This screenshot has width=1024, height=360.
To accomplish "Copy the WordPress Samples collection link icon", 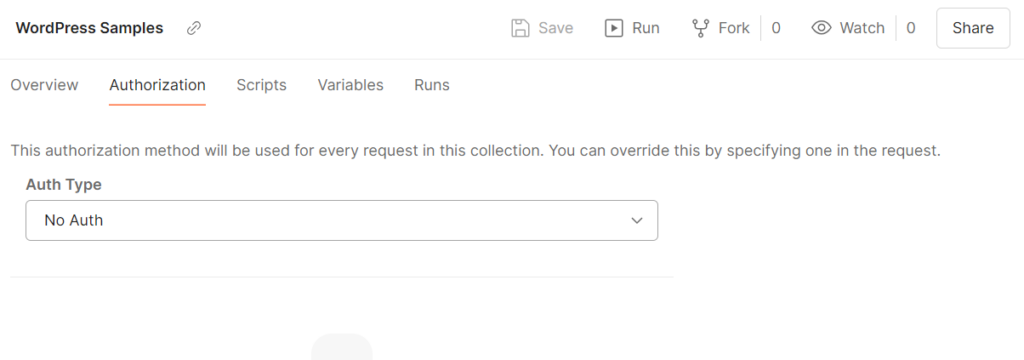I will pyautogui.click(x=194, y=28).
